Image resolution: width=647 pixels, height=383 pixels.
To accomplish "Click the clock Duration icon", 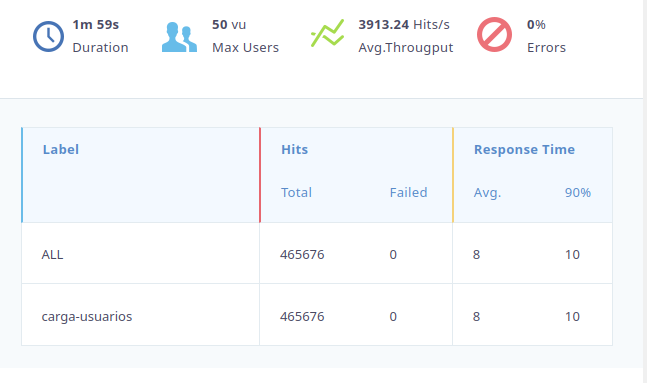I will pos(48,36).
